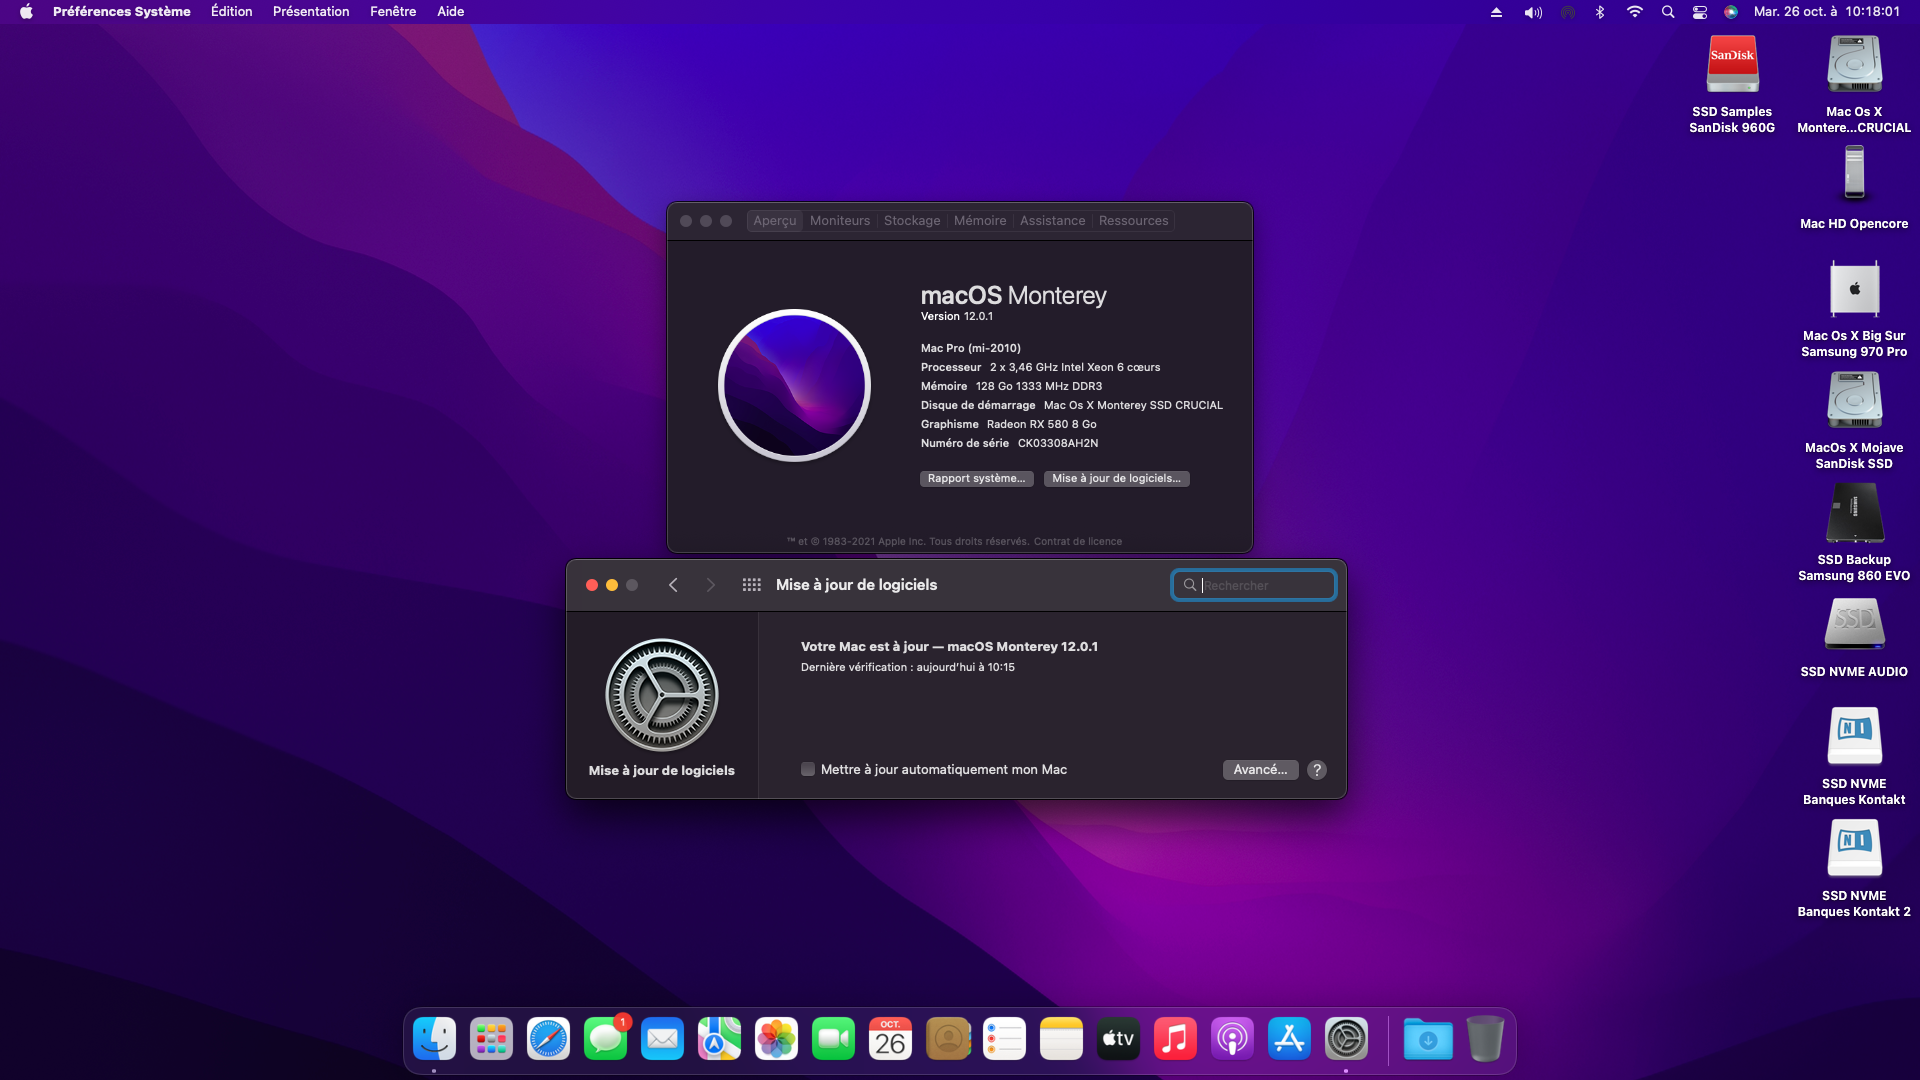Image resolution: width=1920 pixels, height=1080 pixels.
Task: Open the App Store from the dock
Action: pyautogui.click(x=1289, y=1040)
